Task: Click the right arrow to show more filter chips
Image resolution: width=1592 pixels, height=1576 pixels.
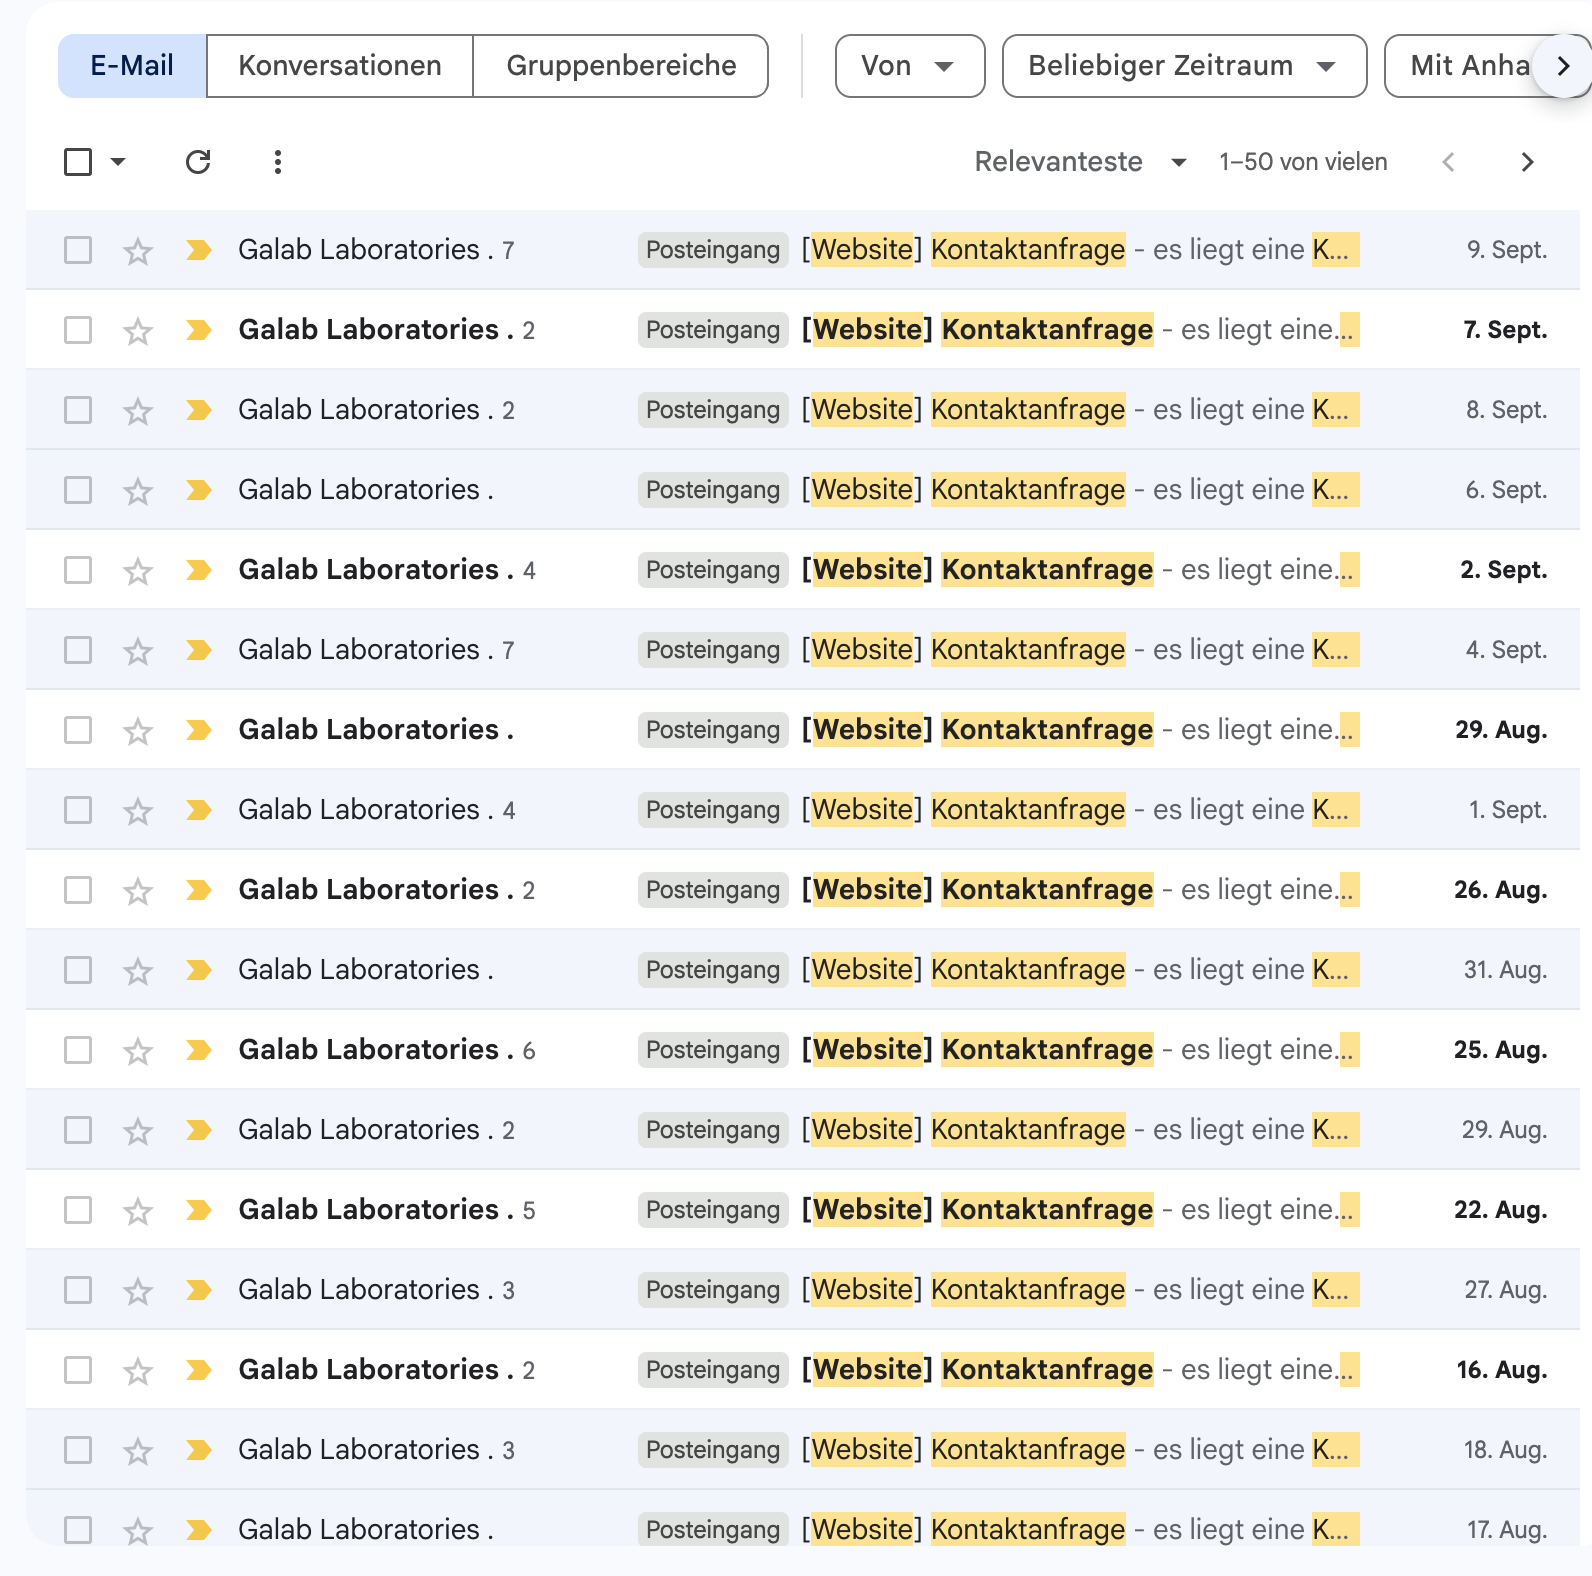Action: (x=1564, y=66)
